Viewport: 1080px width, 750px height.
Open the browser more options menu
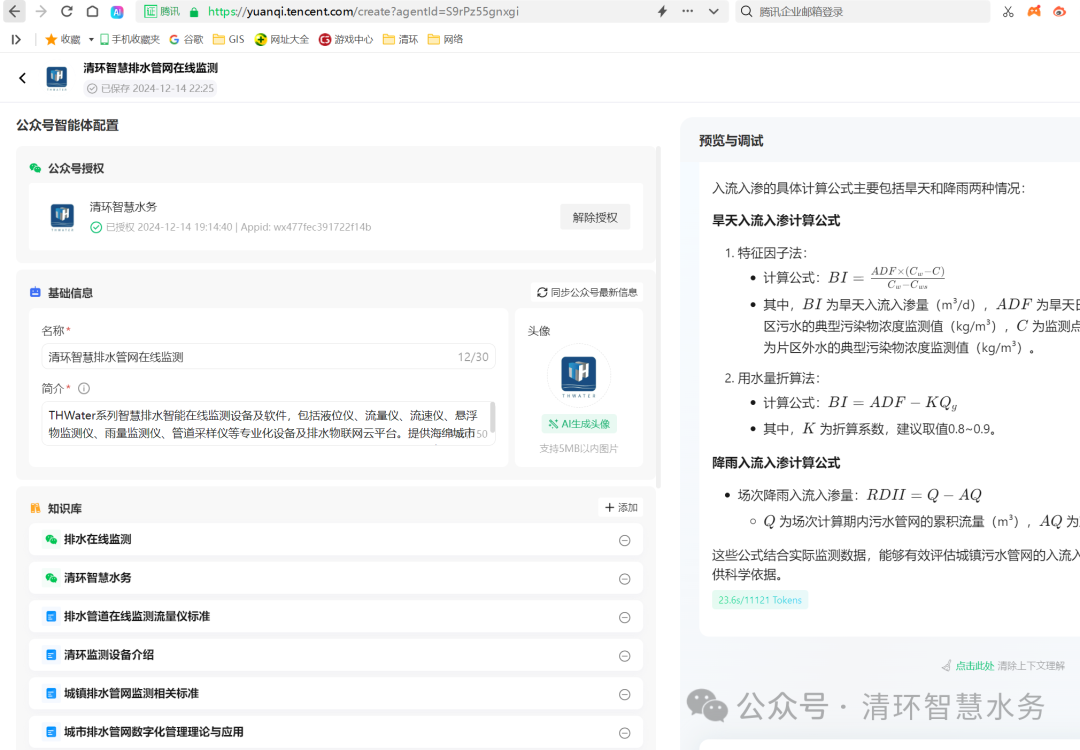[686, 11]
